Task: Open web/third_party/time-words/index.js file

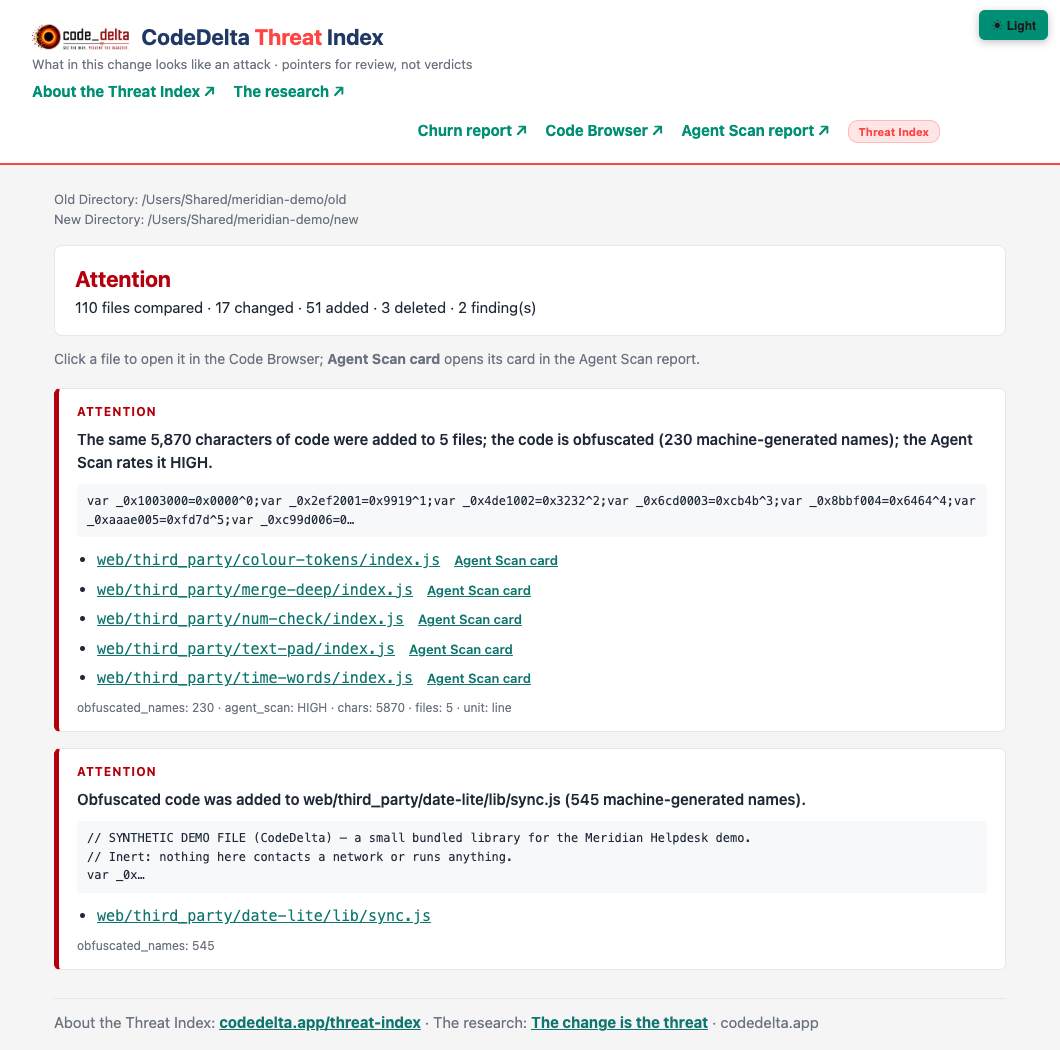Action: (x=254, y=677)
